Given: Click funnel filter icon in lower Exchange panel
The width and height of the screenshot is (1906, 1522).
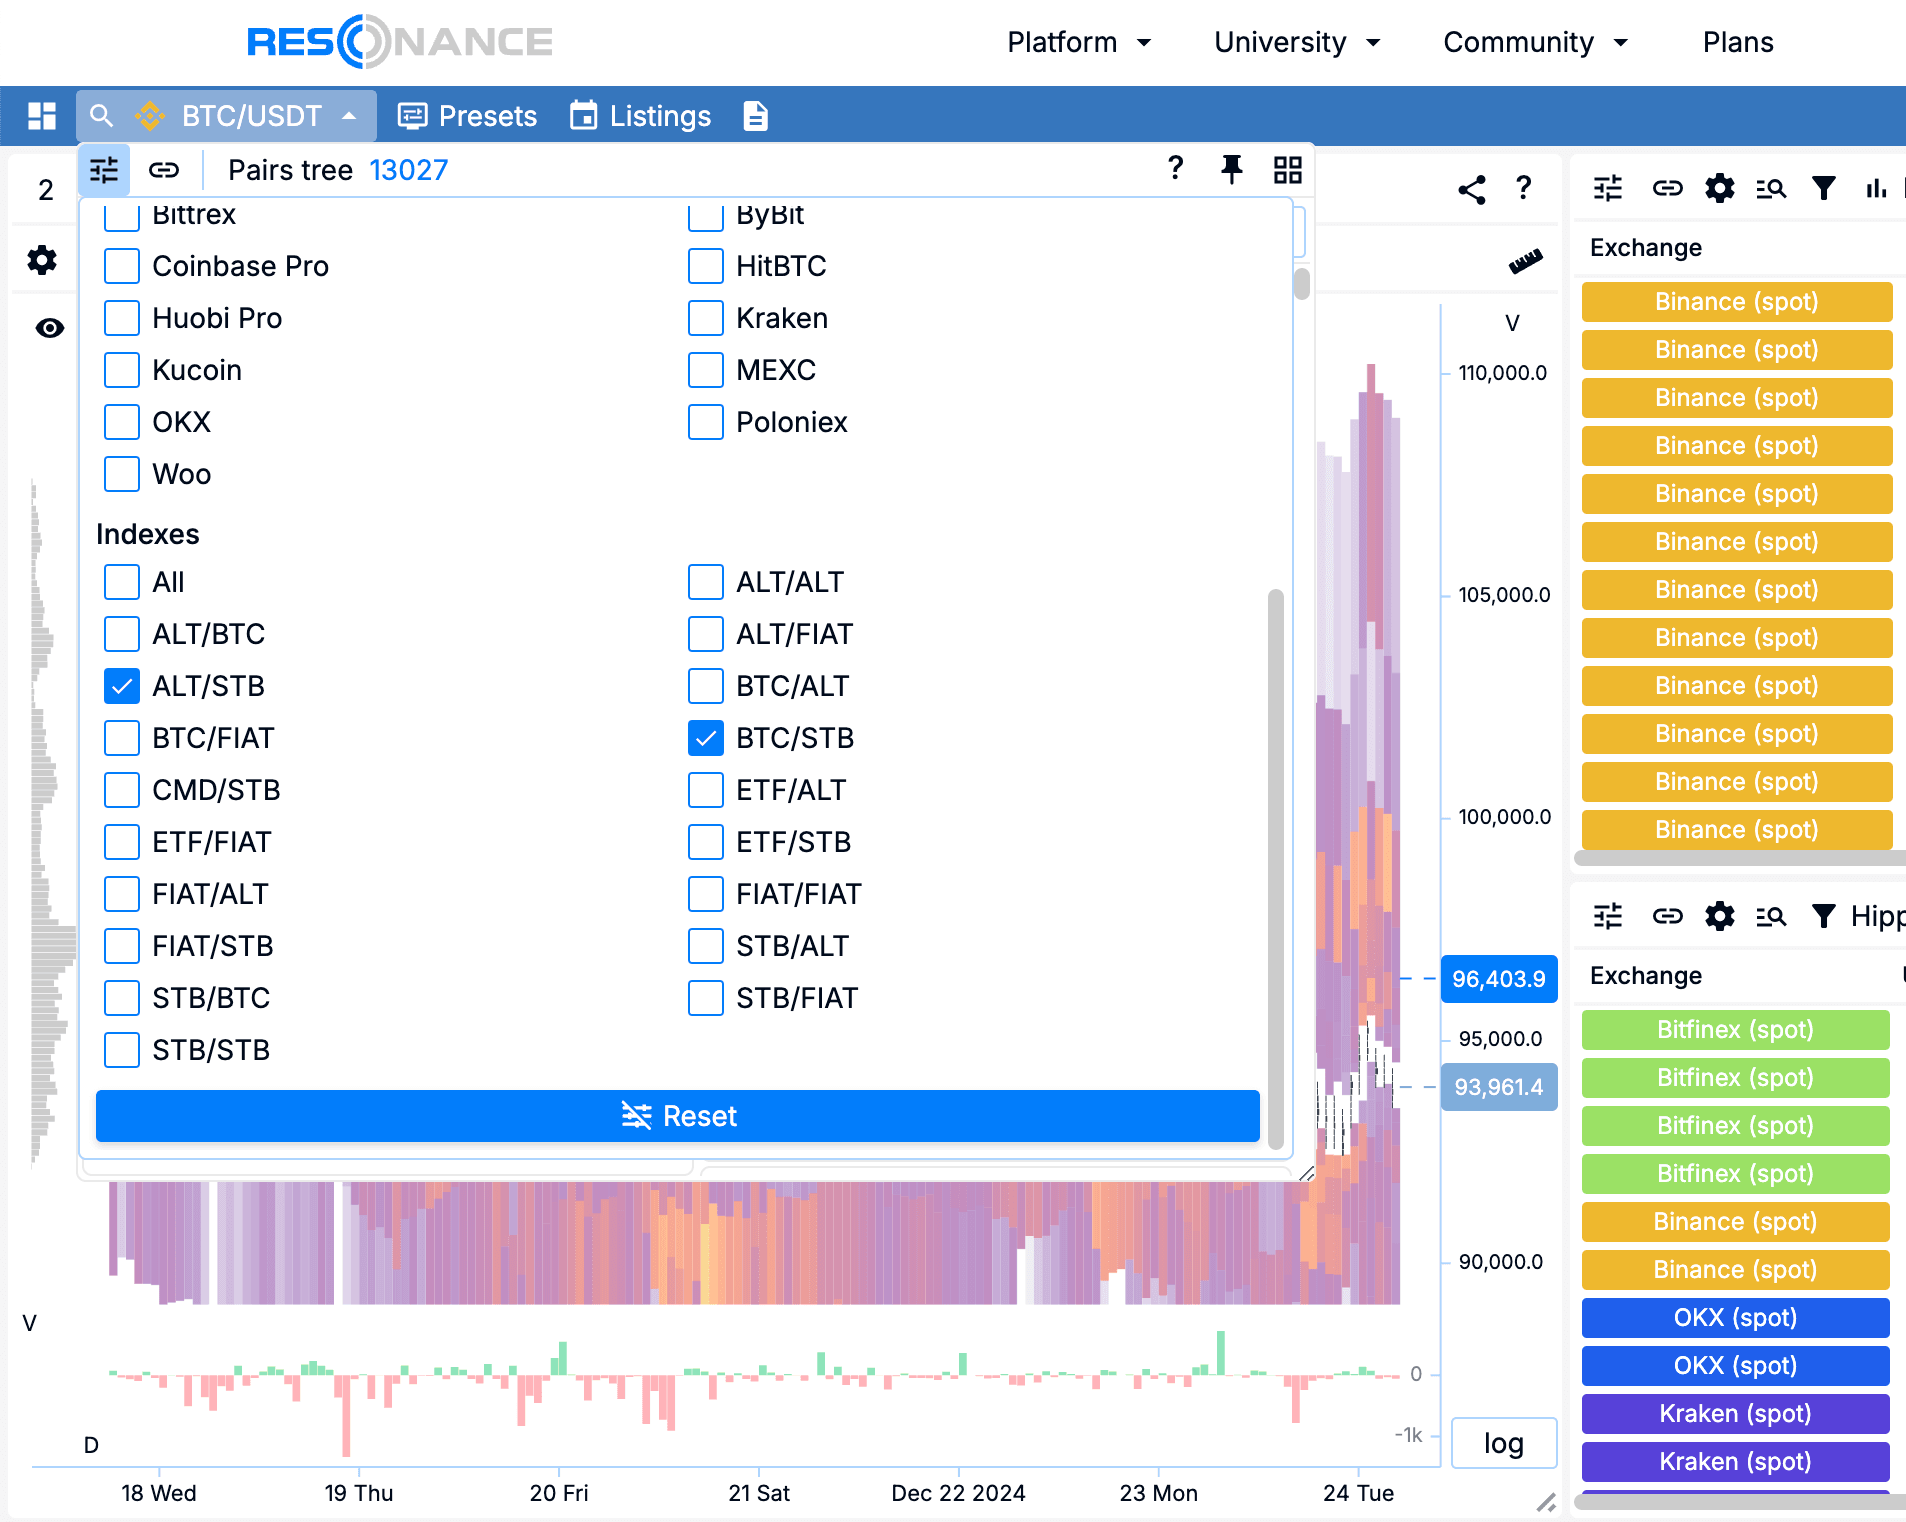Looking at the screenshot, I should [x=1824, y=916].
